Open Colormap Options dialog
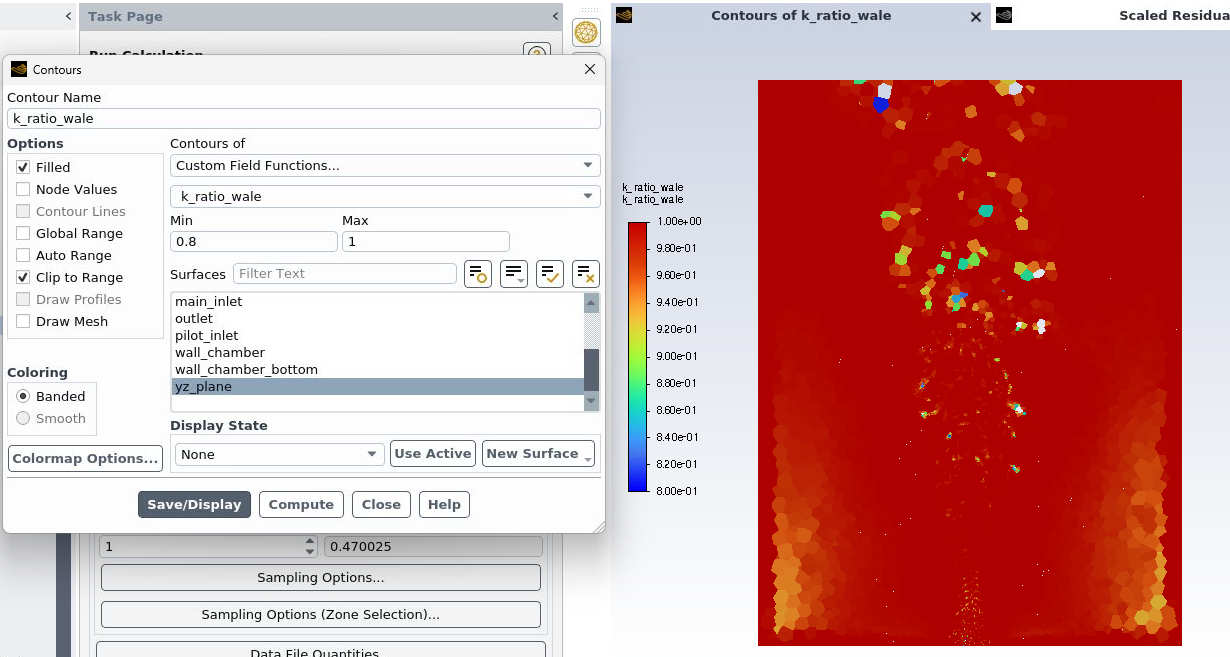1230x657 pixels. pyautogui.click(x=85, y=459)
